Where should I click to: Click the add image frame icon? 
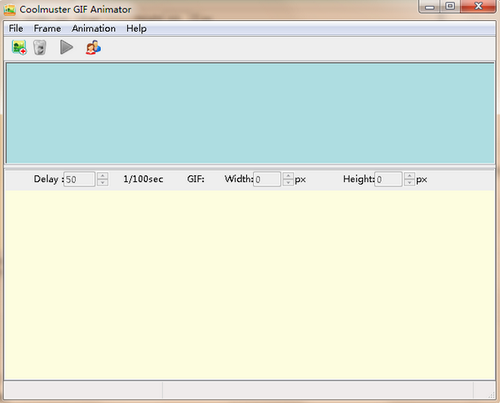[19, 47]
